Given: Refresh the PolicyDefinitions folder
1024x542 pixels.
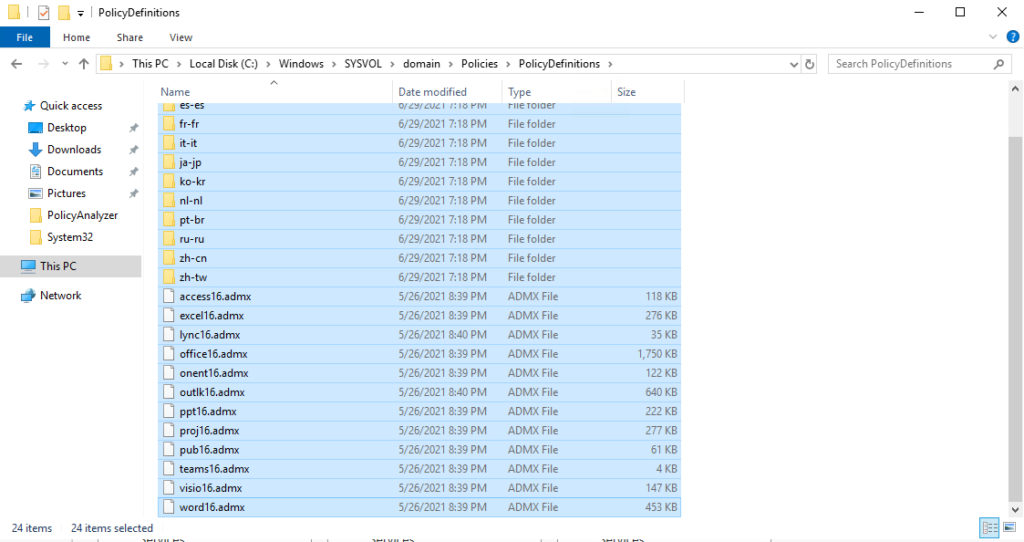Looking at the screenshot, I should [x=810, y=64].
